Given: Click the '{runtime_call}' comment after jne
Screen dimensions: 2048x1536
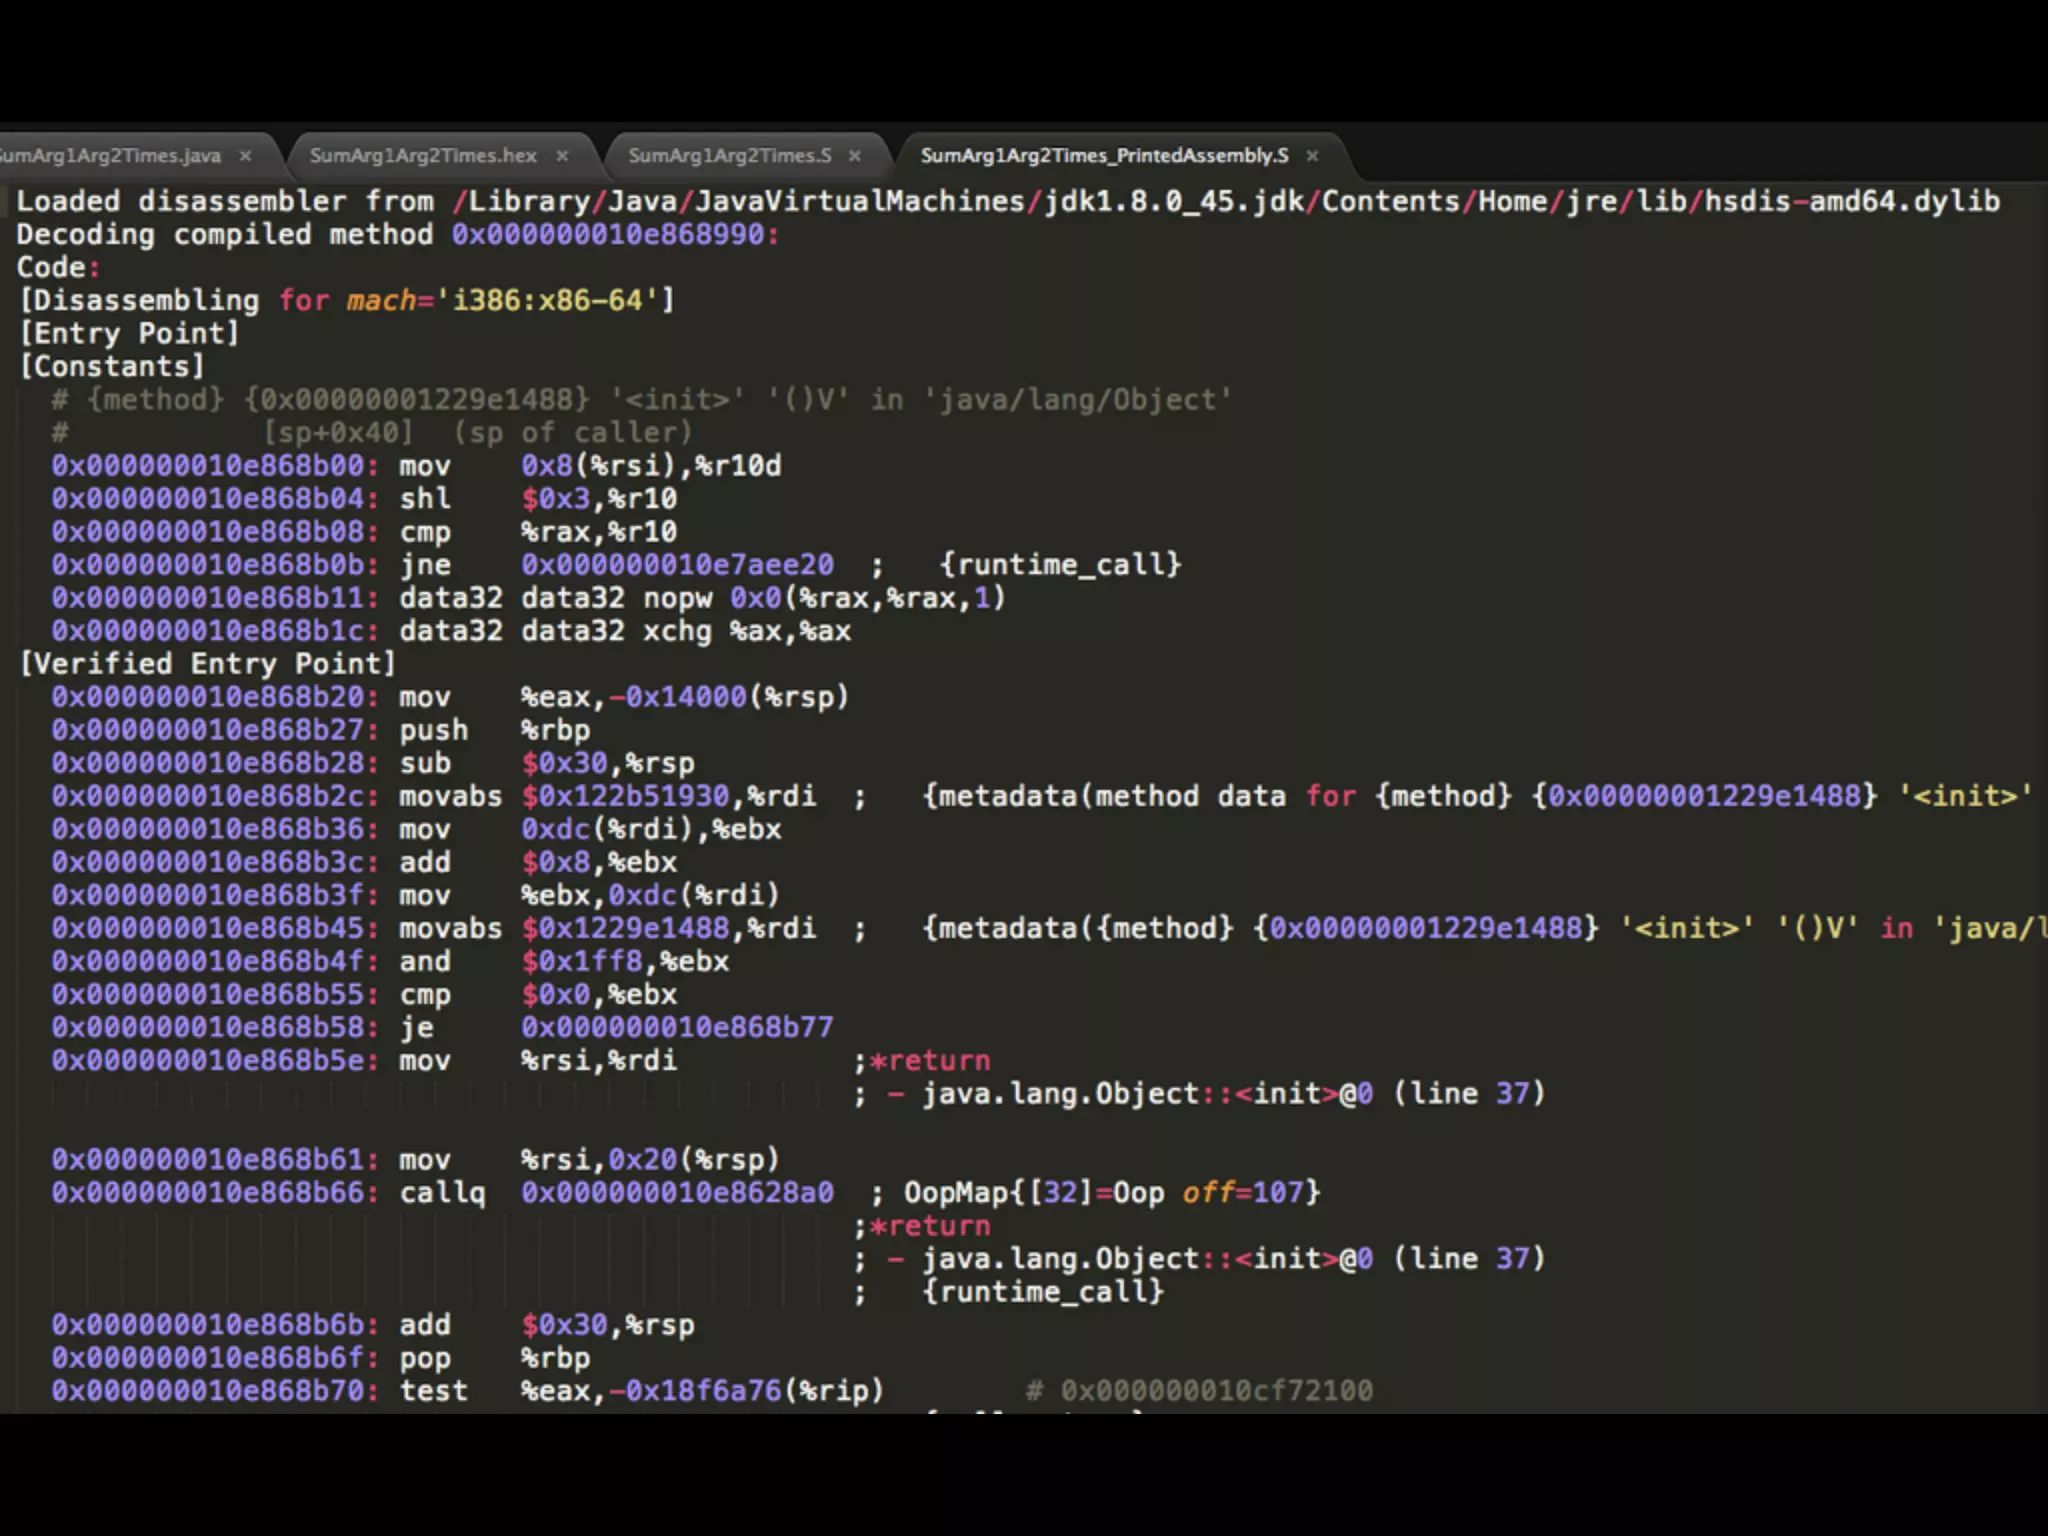Looking at the screenshot, I should pos(1060,565).
